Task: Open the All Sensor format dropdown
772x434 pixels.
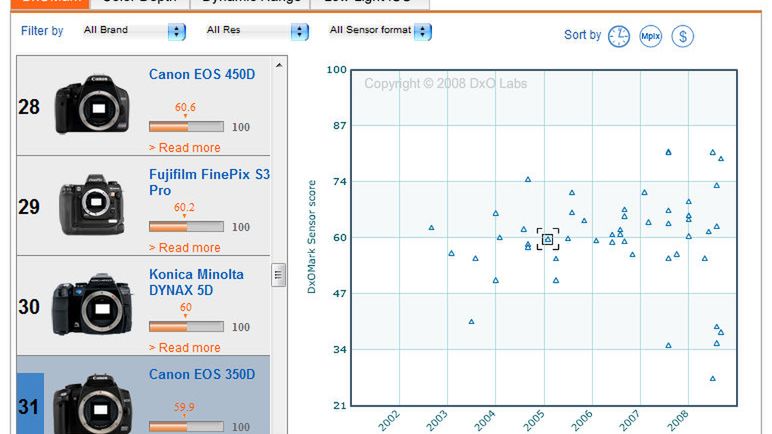Action: click(380, 31)
